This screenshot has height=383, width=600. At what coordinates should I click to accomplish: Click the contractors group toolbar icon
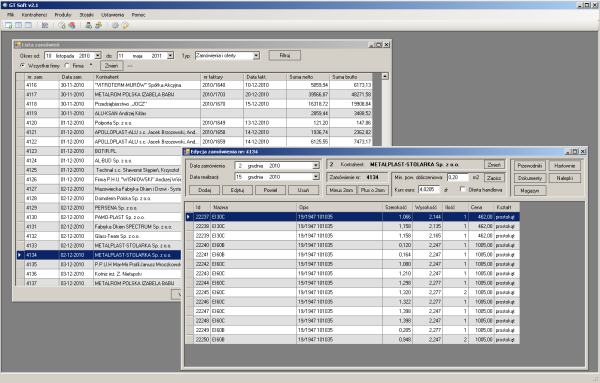point(99,26)
